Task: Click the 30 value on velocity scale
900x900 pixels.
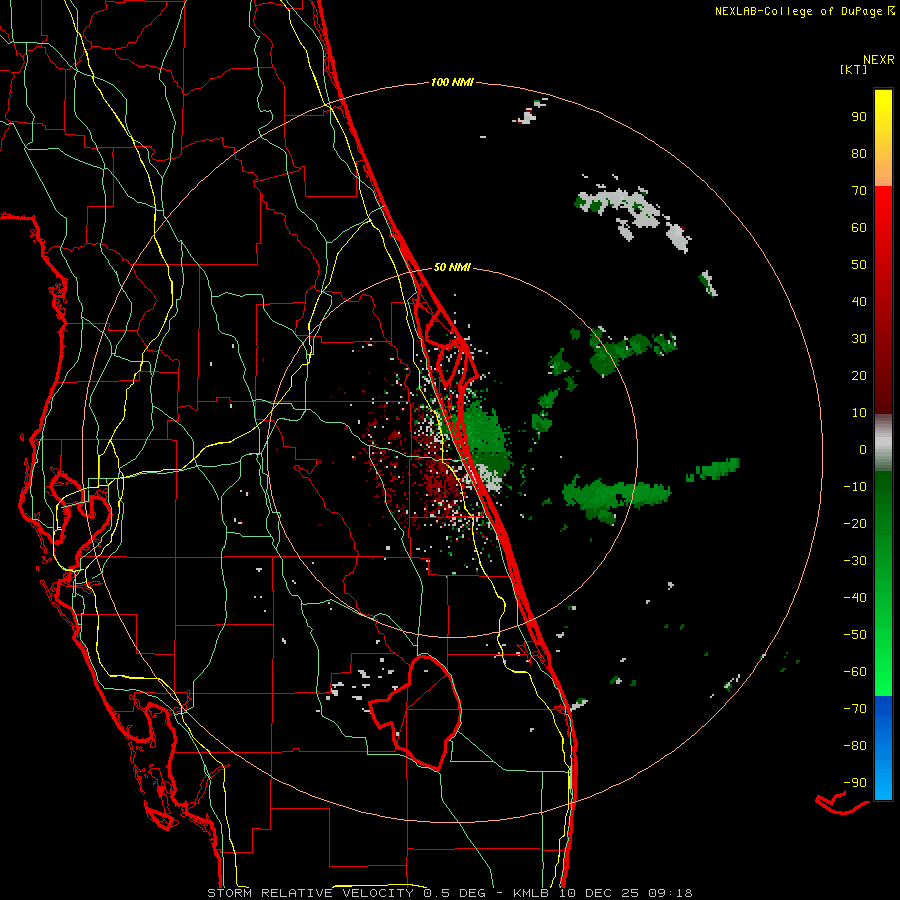Action: [x=859, y=339]
